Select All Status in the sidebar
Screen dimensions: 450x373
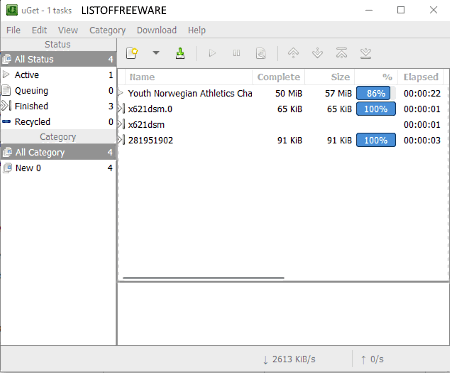pos(58,59)
